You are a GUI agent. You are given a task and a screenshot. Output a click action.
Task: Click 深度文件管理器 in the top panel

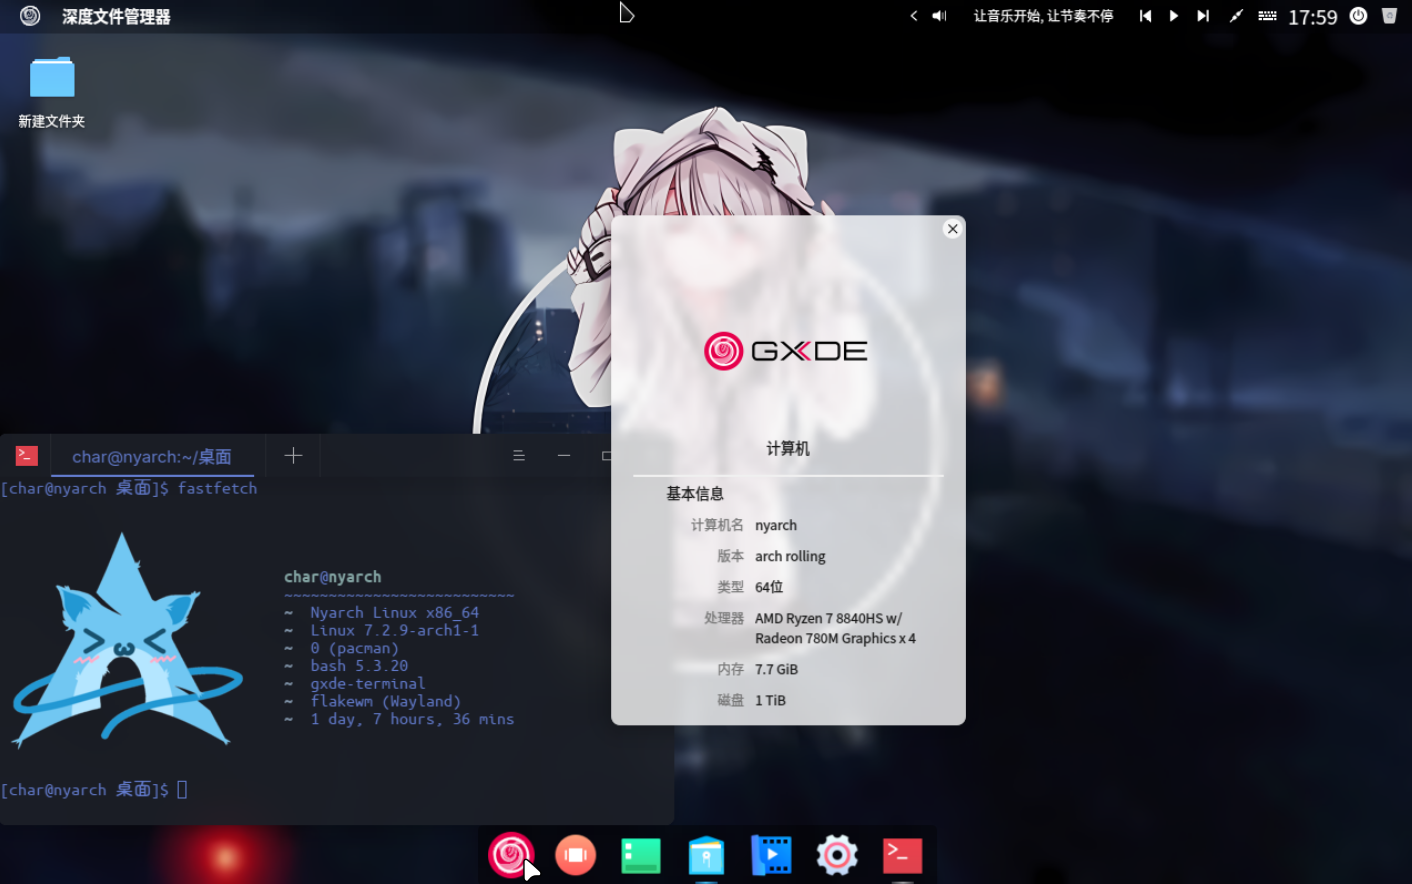pyautogui.click(x=116, y=17)
